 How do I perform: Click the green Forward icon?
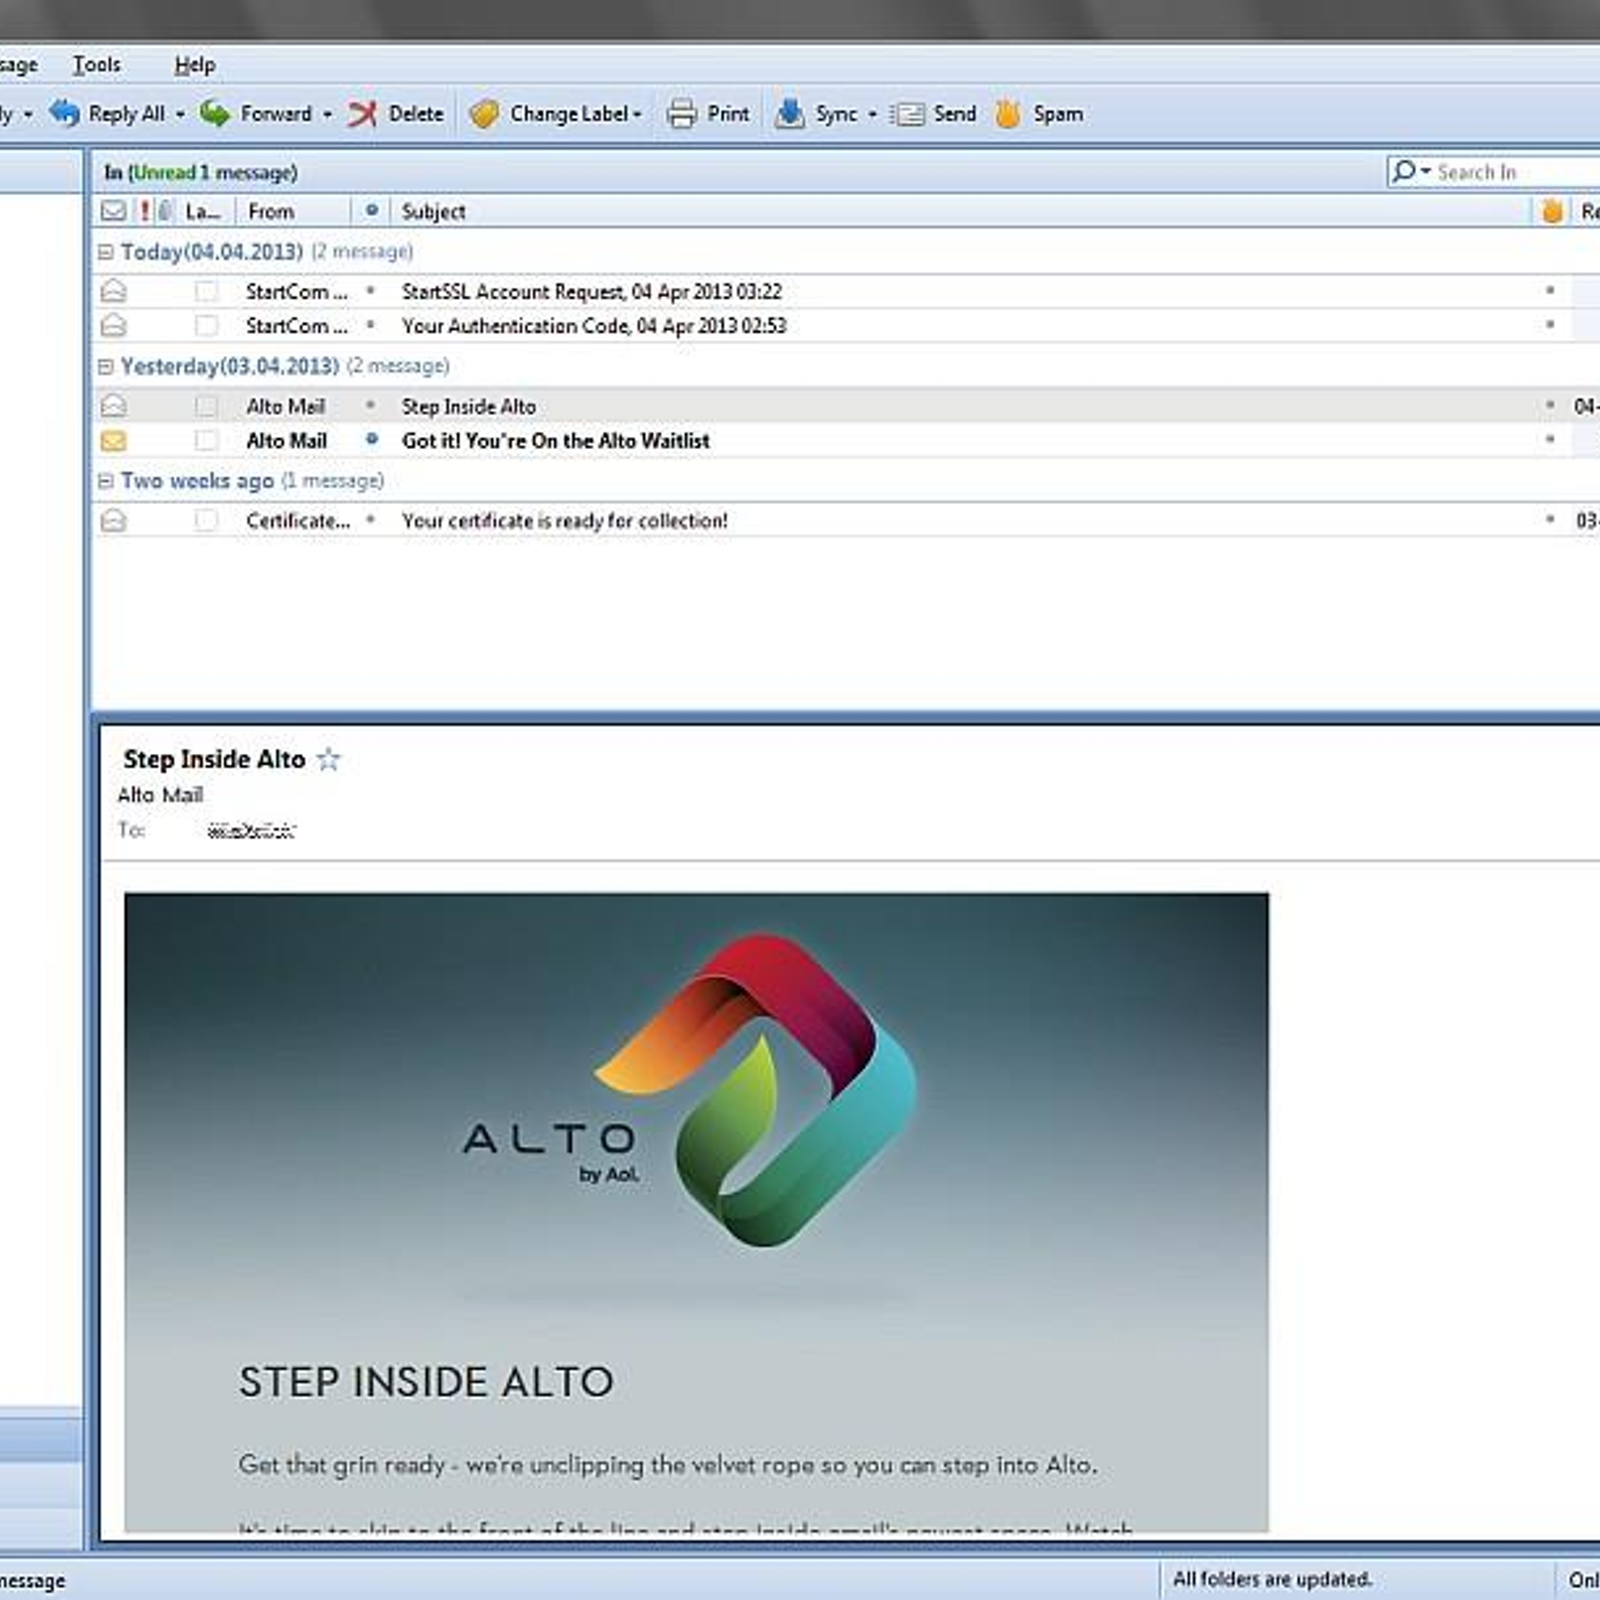coord(214,113)
